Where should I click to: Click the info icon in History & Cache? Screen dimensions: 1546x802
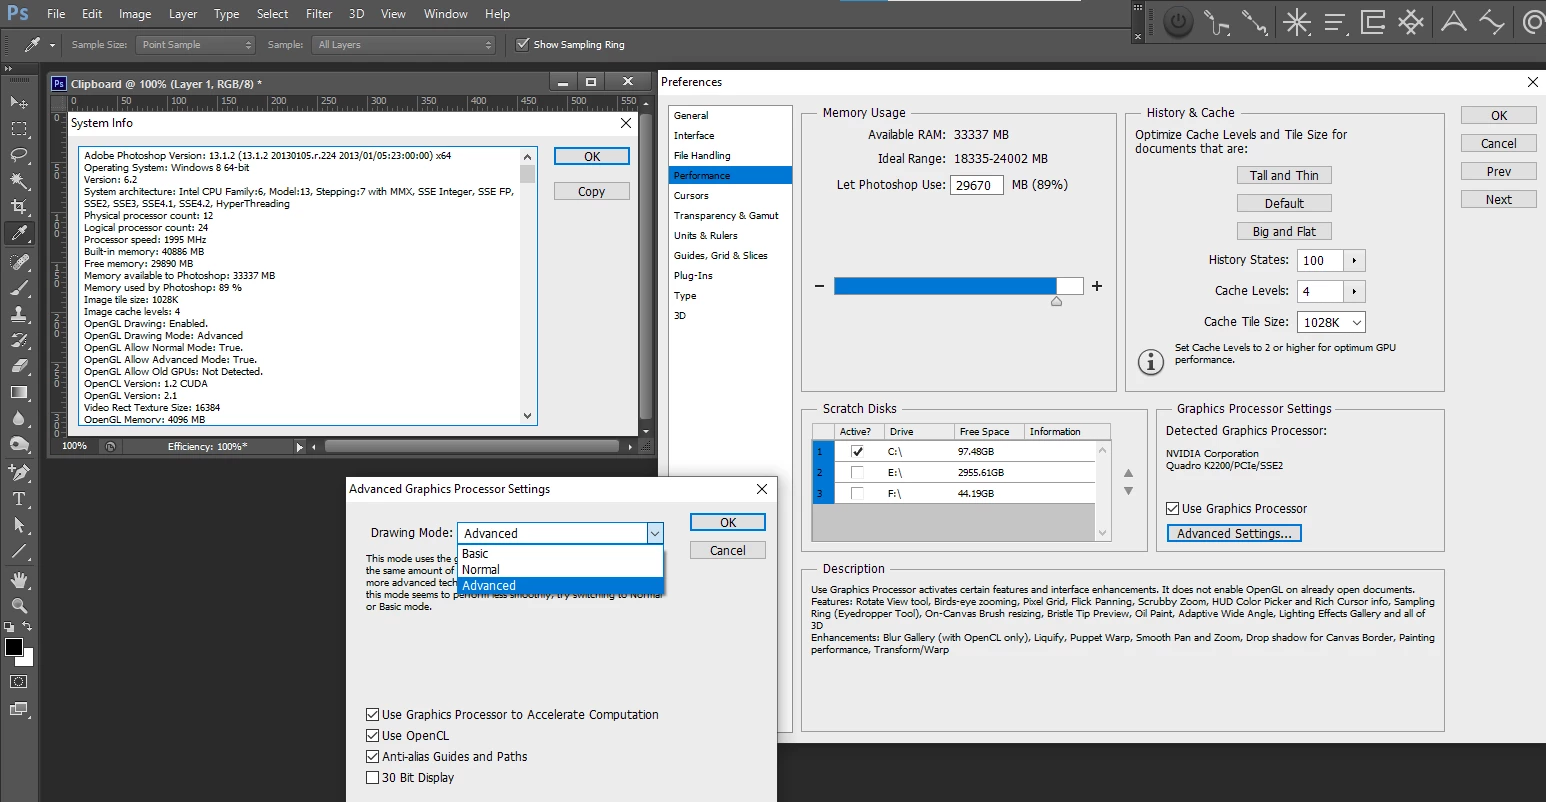click(1151, 361)
